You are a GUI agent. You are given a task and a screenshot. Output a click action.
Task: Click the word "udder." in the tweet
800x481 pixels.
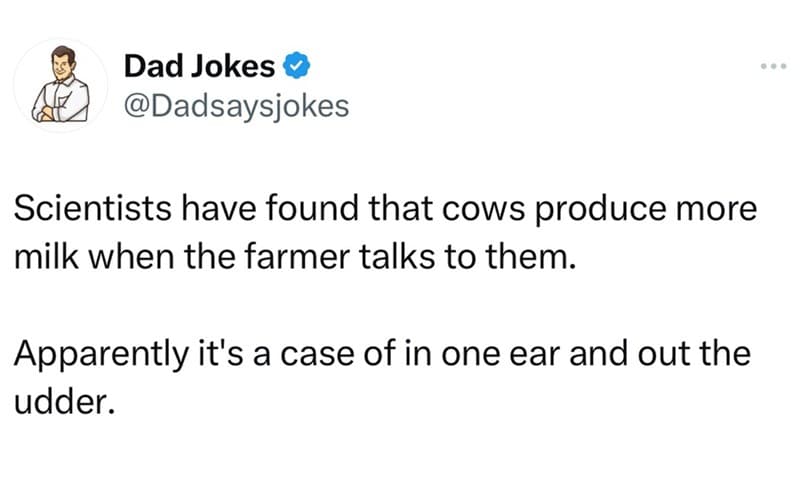click(x=64, y=402)
